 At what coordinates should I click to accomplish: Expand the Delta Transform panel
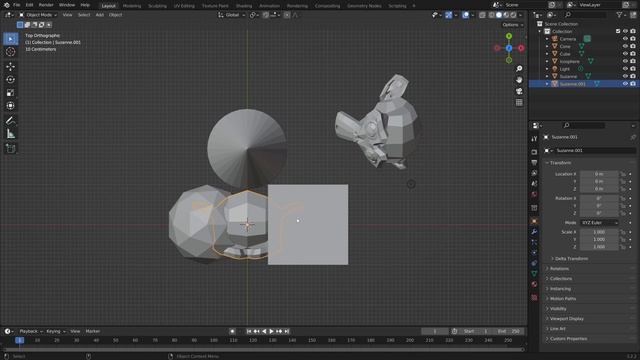pyautogui.click(x=570, y=259)
